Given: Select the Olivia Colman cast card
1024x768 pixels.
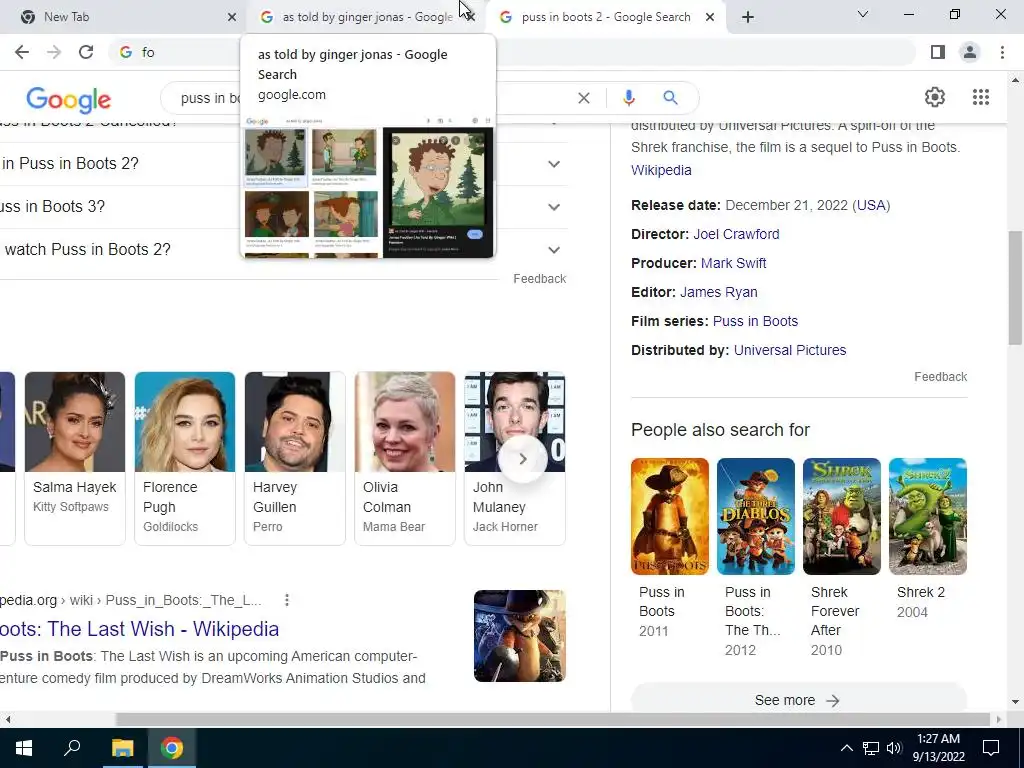Looking at the screenshot, I should click(405, 458).
